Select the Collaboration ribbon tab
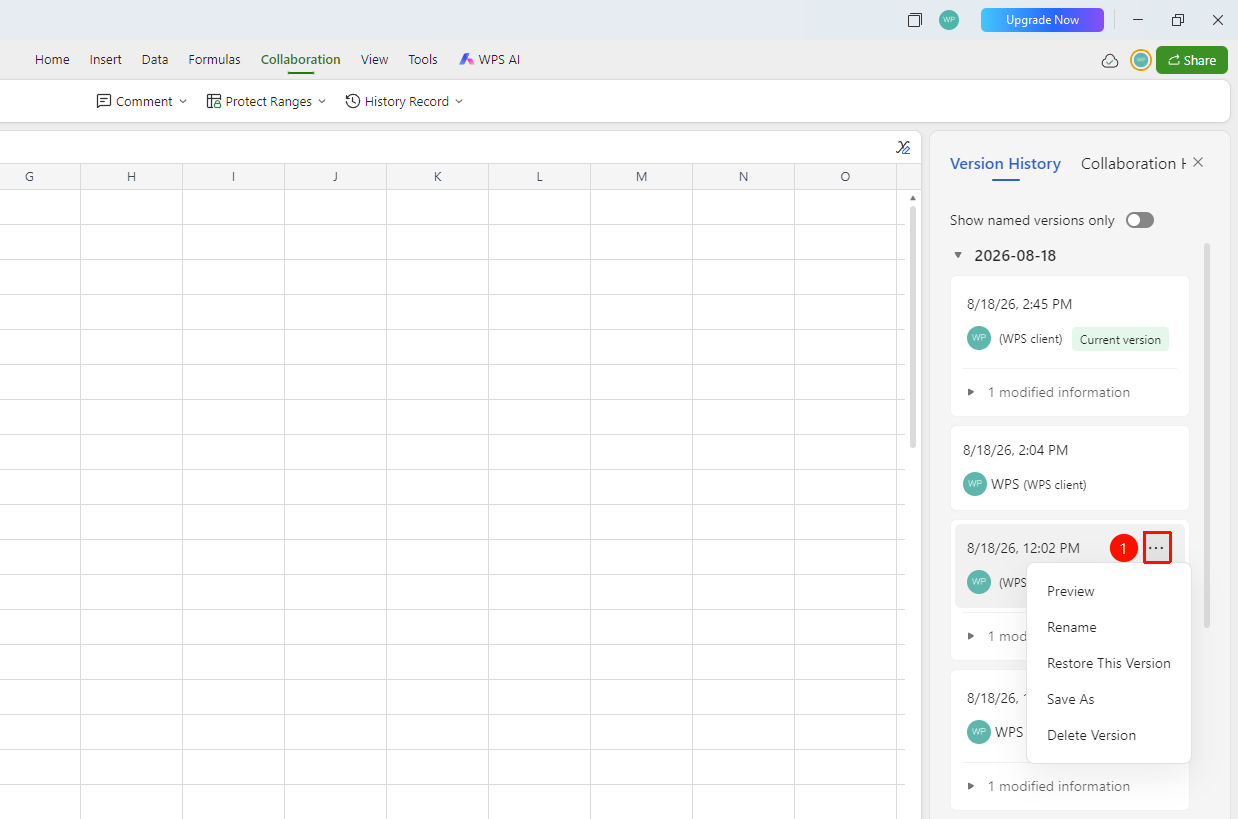This screenshot has height=819, width=1238. tap(301, 60)
